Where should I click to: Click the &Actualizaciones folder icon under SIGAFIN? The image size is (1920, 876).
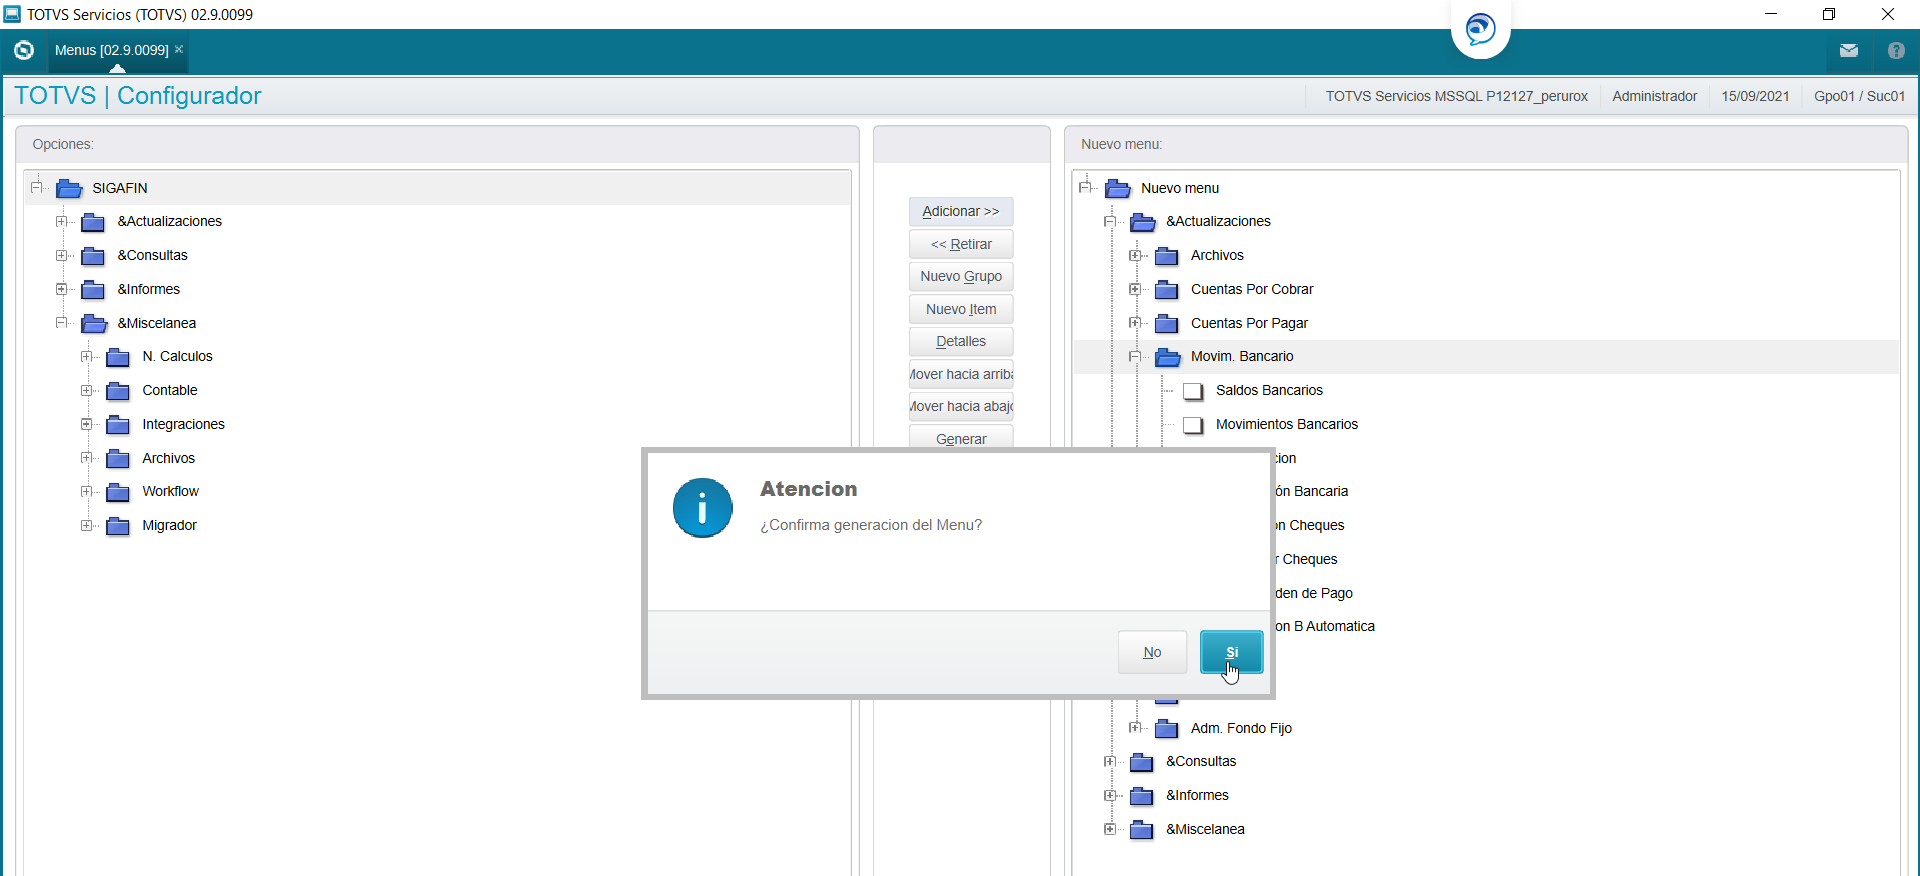coord(93,222)
